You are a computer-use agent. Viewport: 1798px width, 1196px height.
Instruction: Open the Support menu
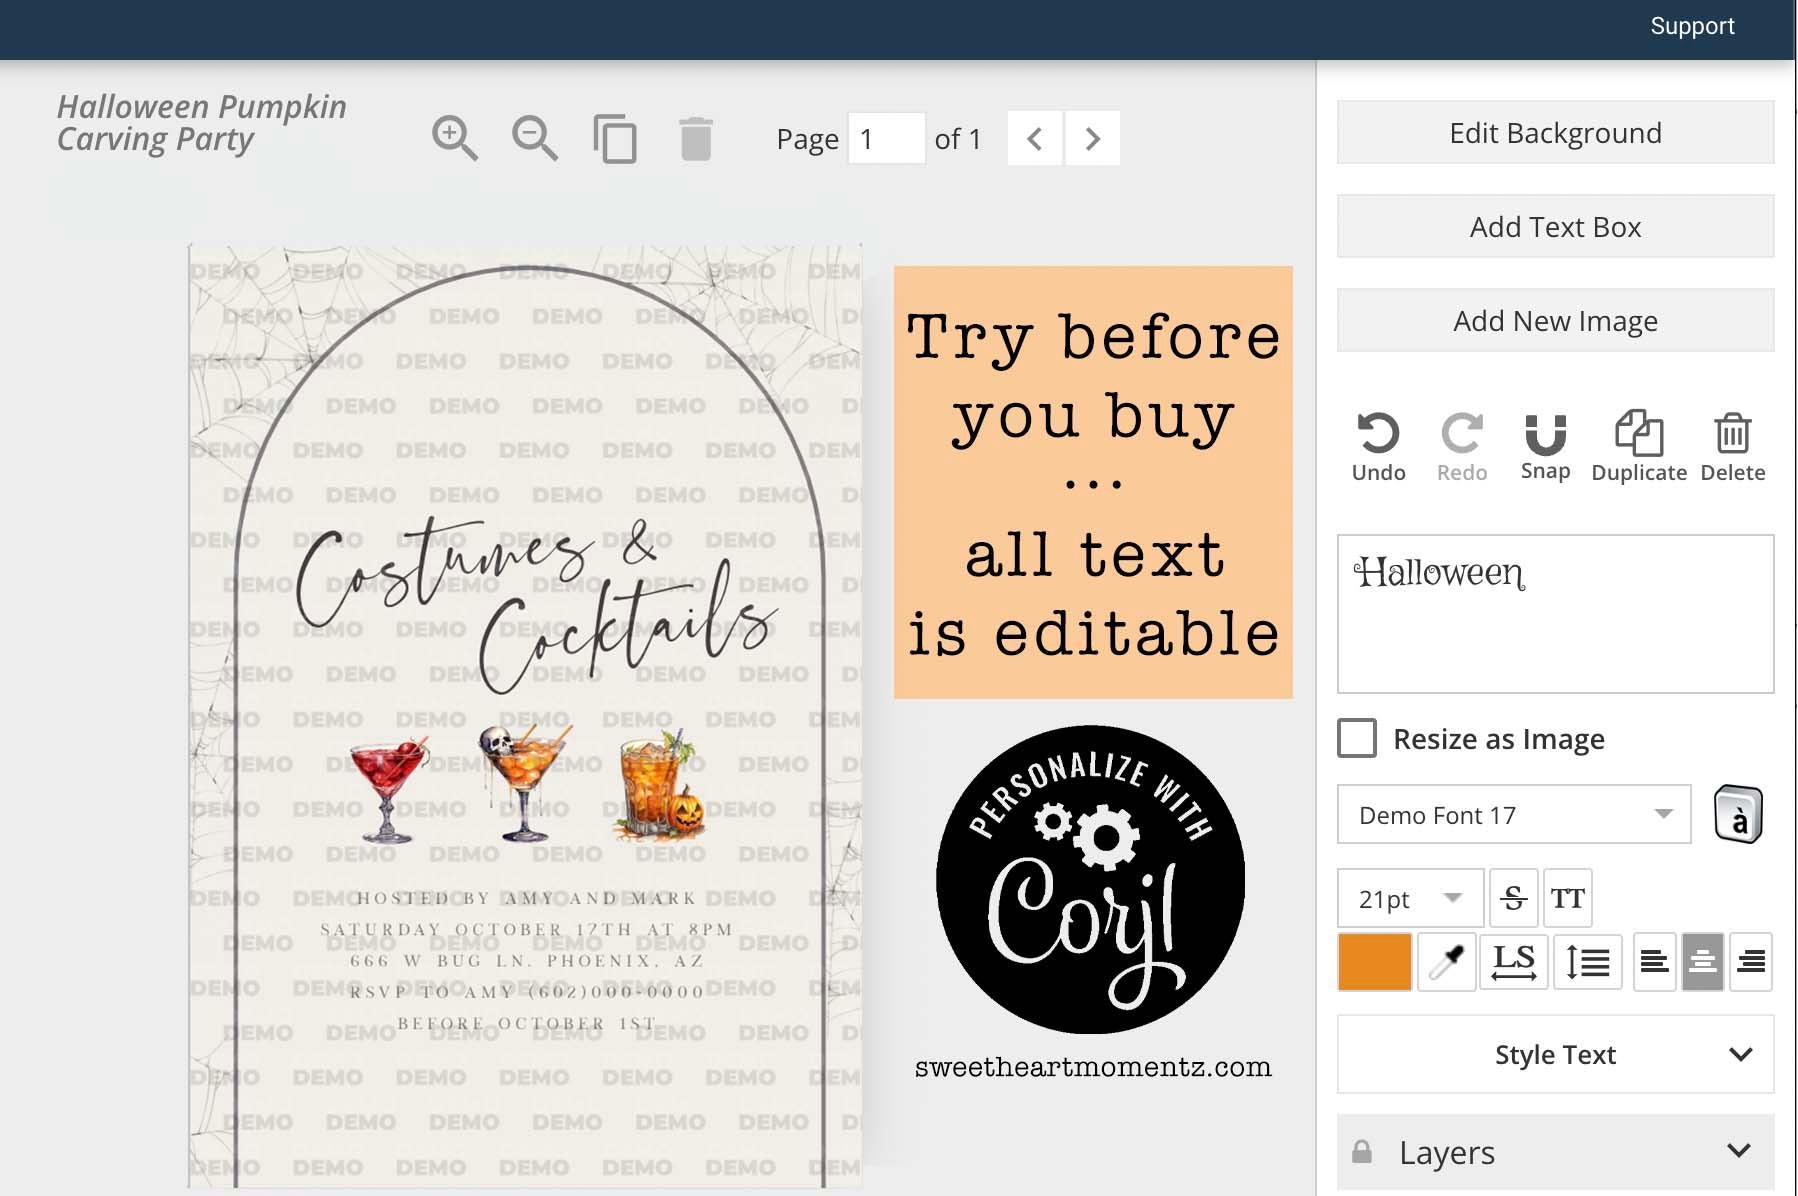[x=1692, y=25]
